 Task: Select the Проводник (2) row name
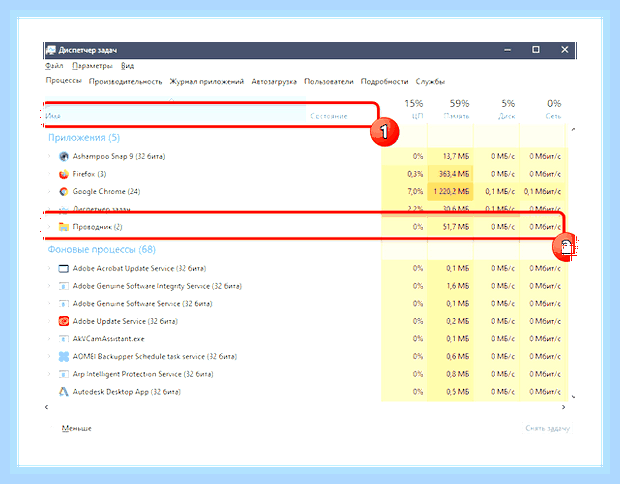tap(97, 227)
